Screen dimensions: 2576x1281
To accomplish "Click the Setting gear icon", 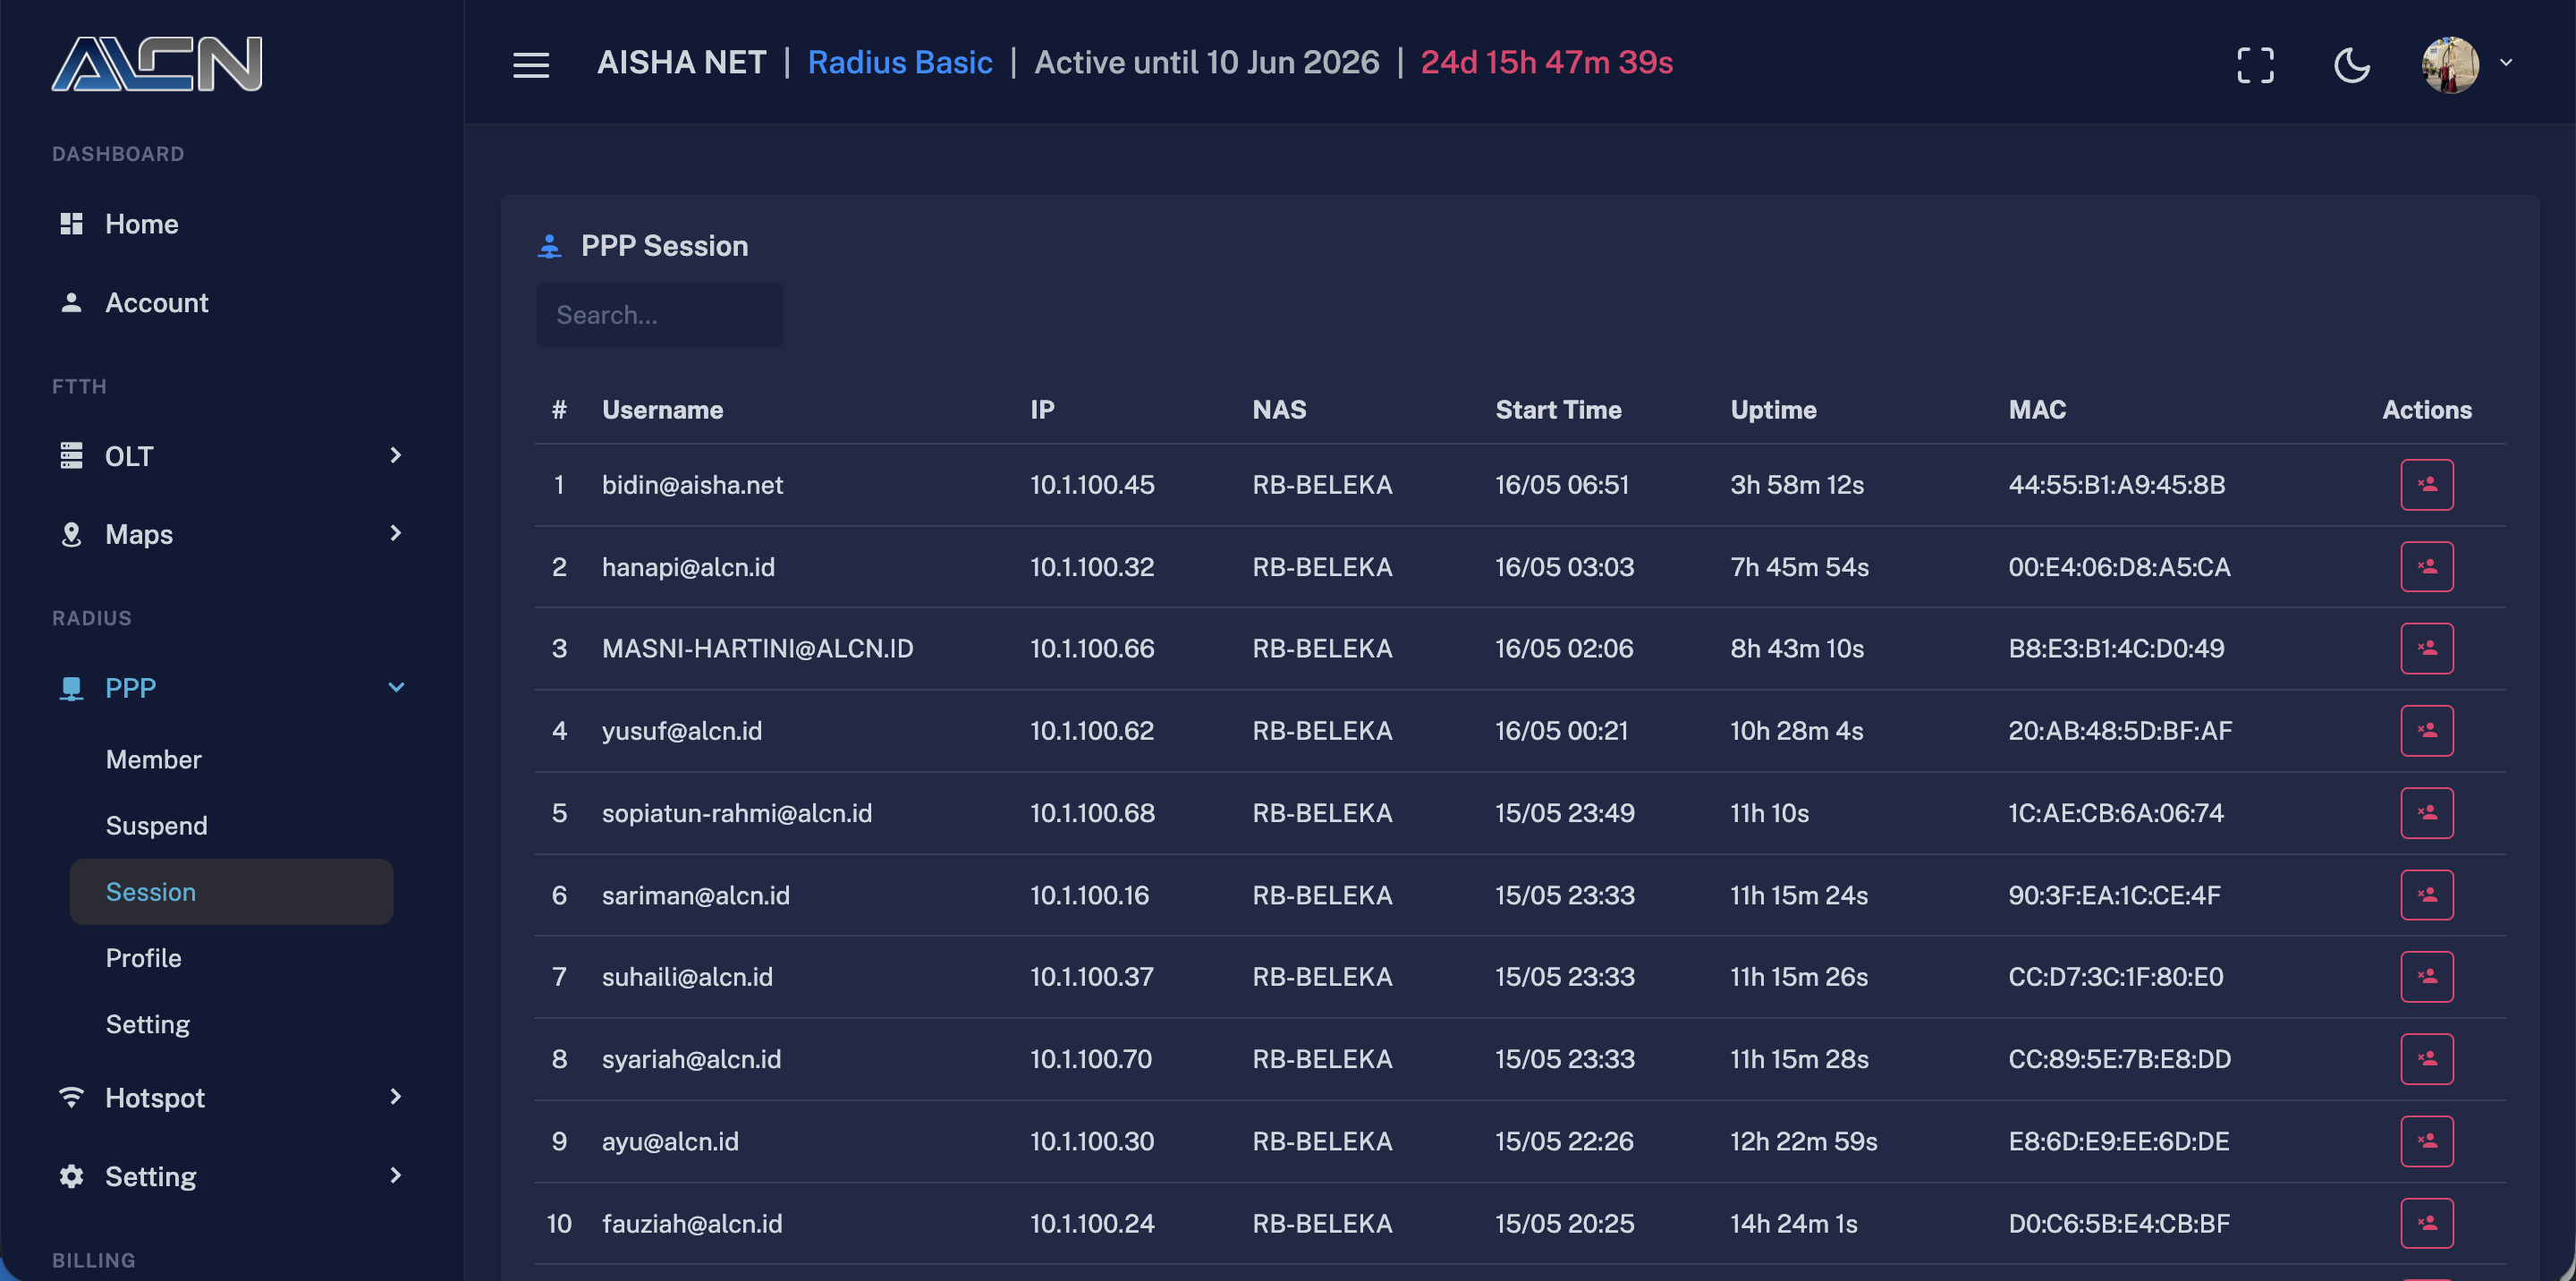I will coord(71,1176).
